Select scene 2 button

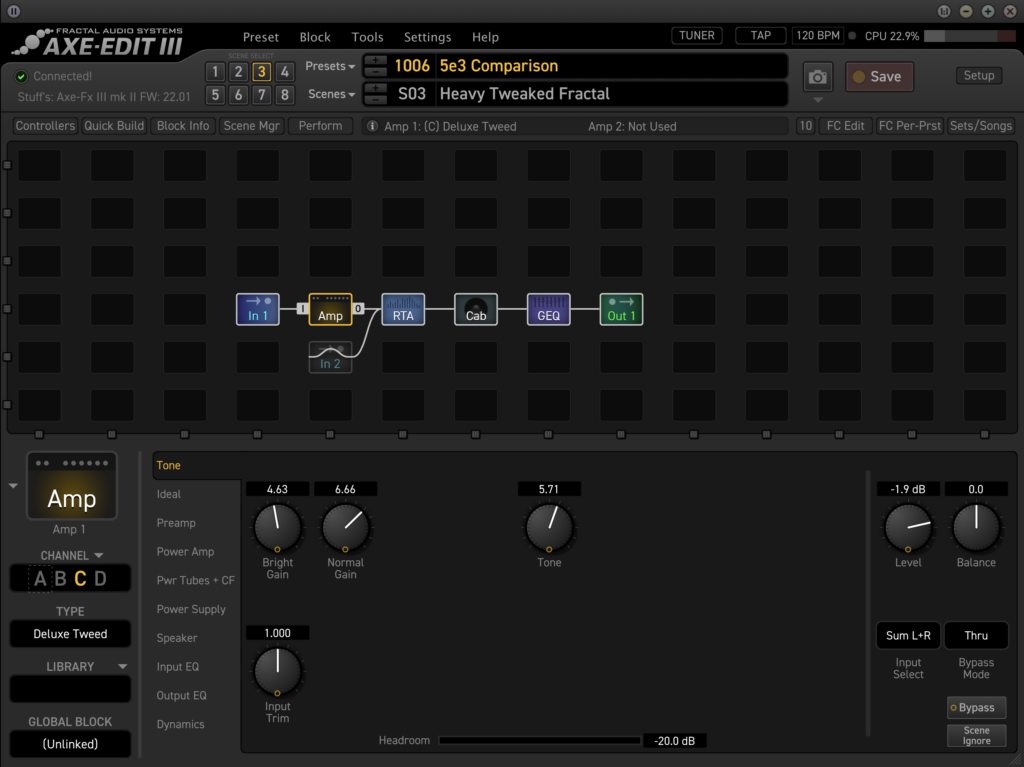(x=238, y=72)
